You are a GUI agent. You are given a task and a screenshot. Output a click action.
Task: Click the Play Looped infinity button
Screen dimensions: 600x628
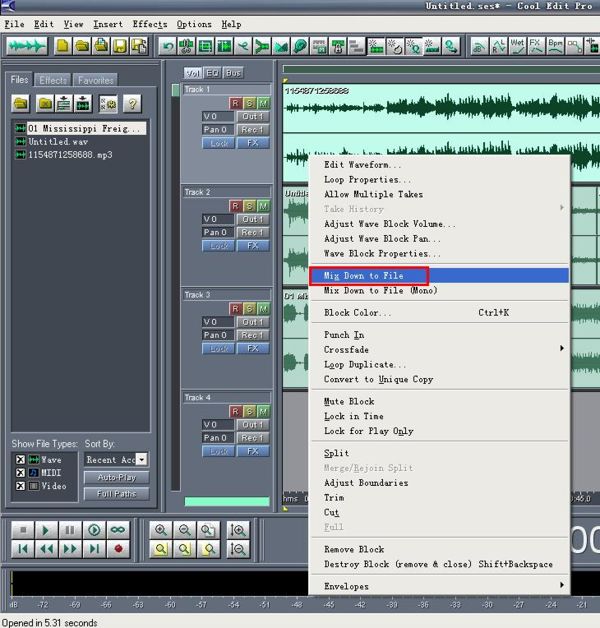[118, 530]
